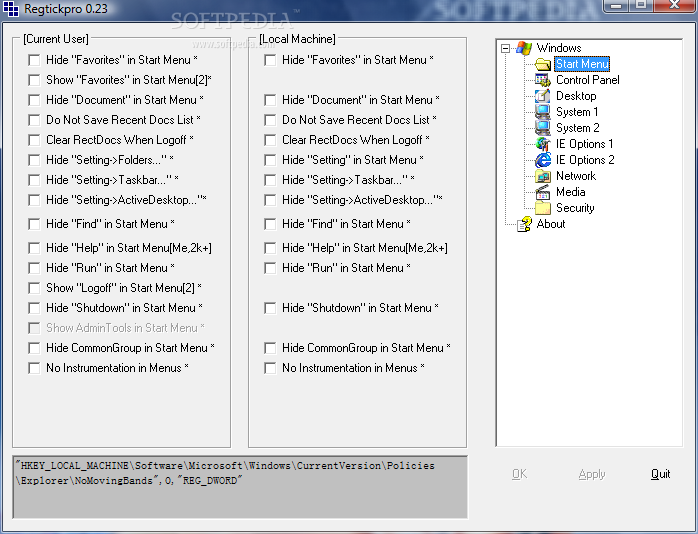Check Current User Do Not Save Recent Docs List
Image resolution: width=698 pixels, height=534 pixels.
click(x=34, y=120)
